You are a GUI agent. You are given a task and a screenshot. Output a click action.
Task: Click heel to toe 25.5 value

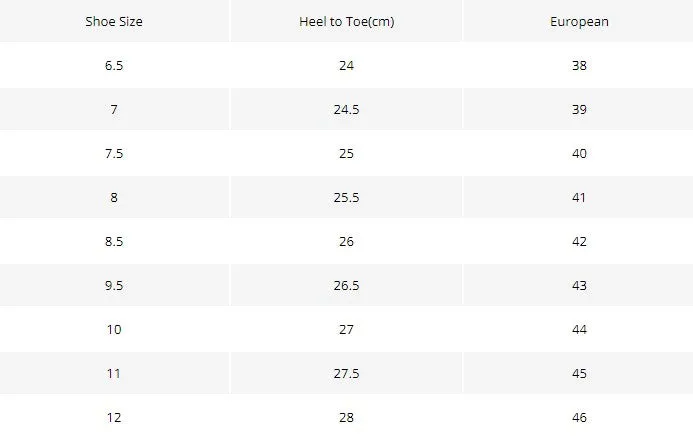click(x=346, y=198)
